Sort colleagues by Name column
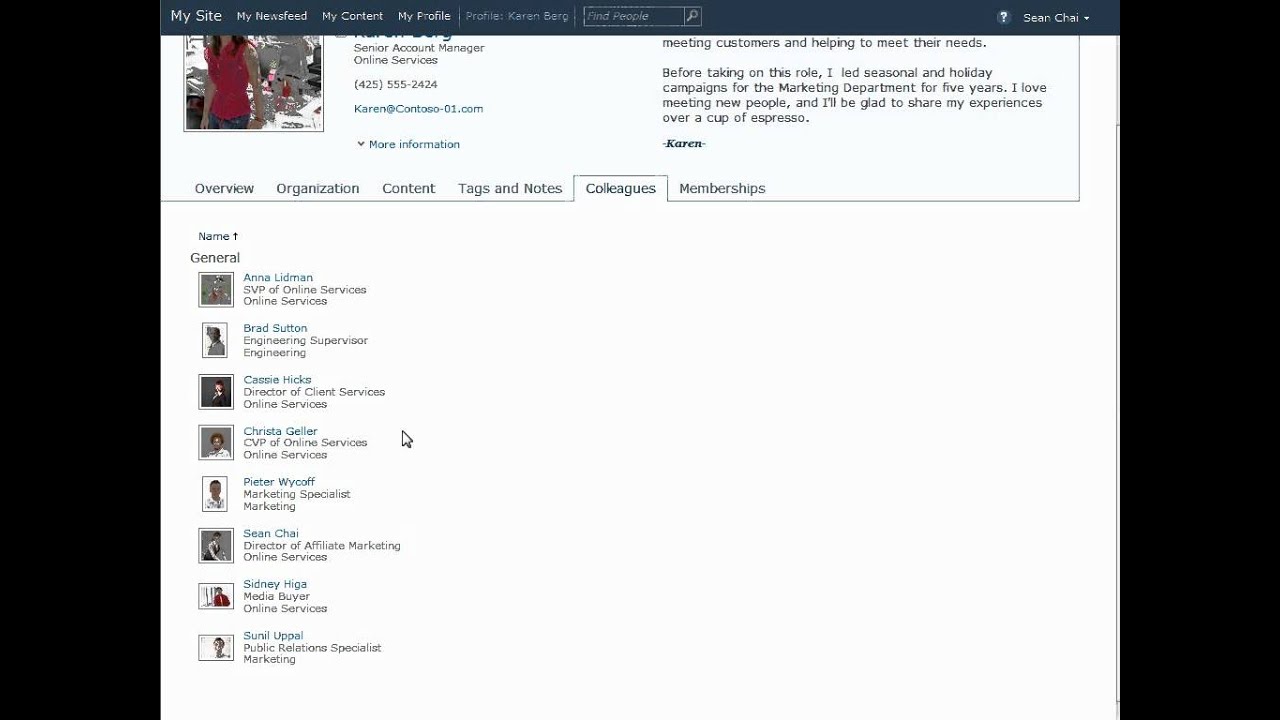This screenshot has height=720, width=1280. pyautogui.click(x=218, y=236)
